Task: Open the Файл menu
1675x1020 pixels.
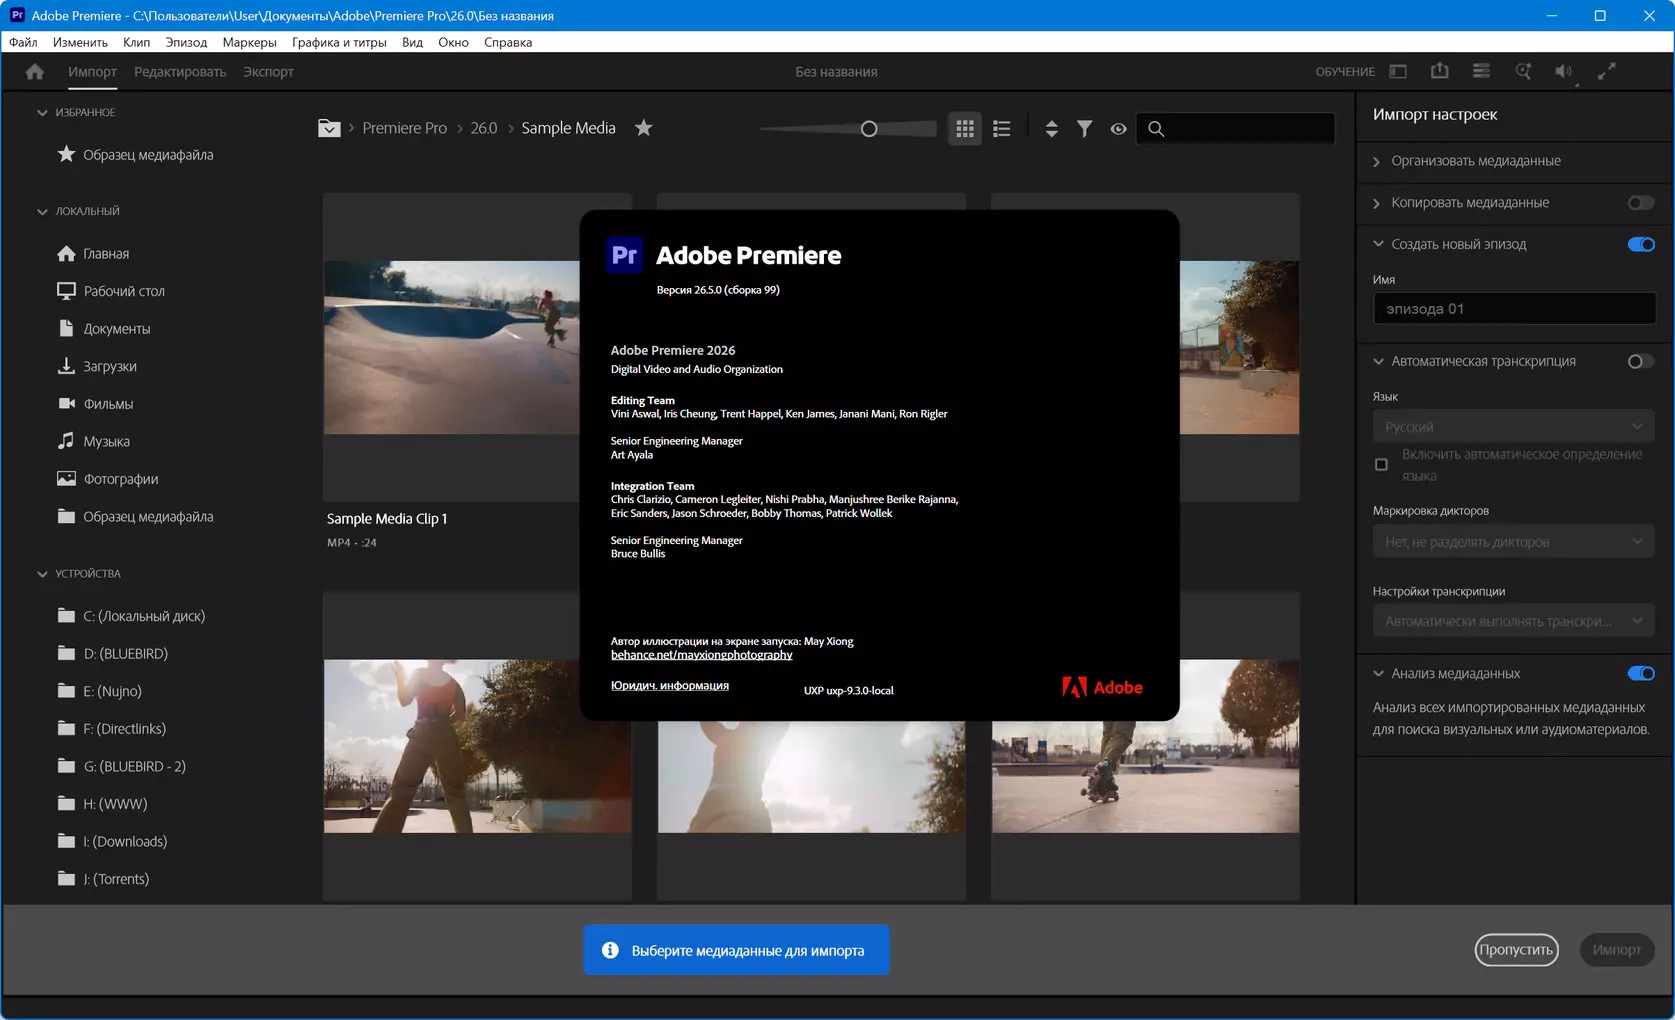Action: 23,42
